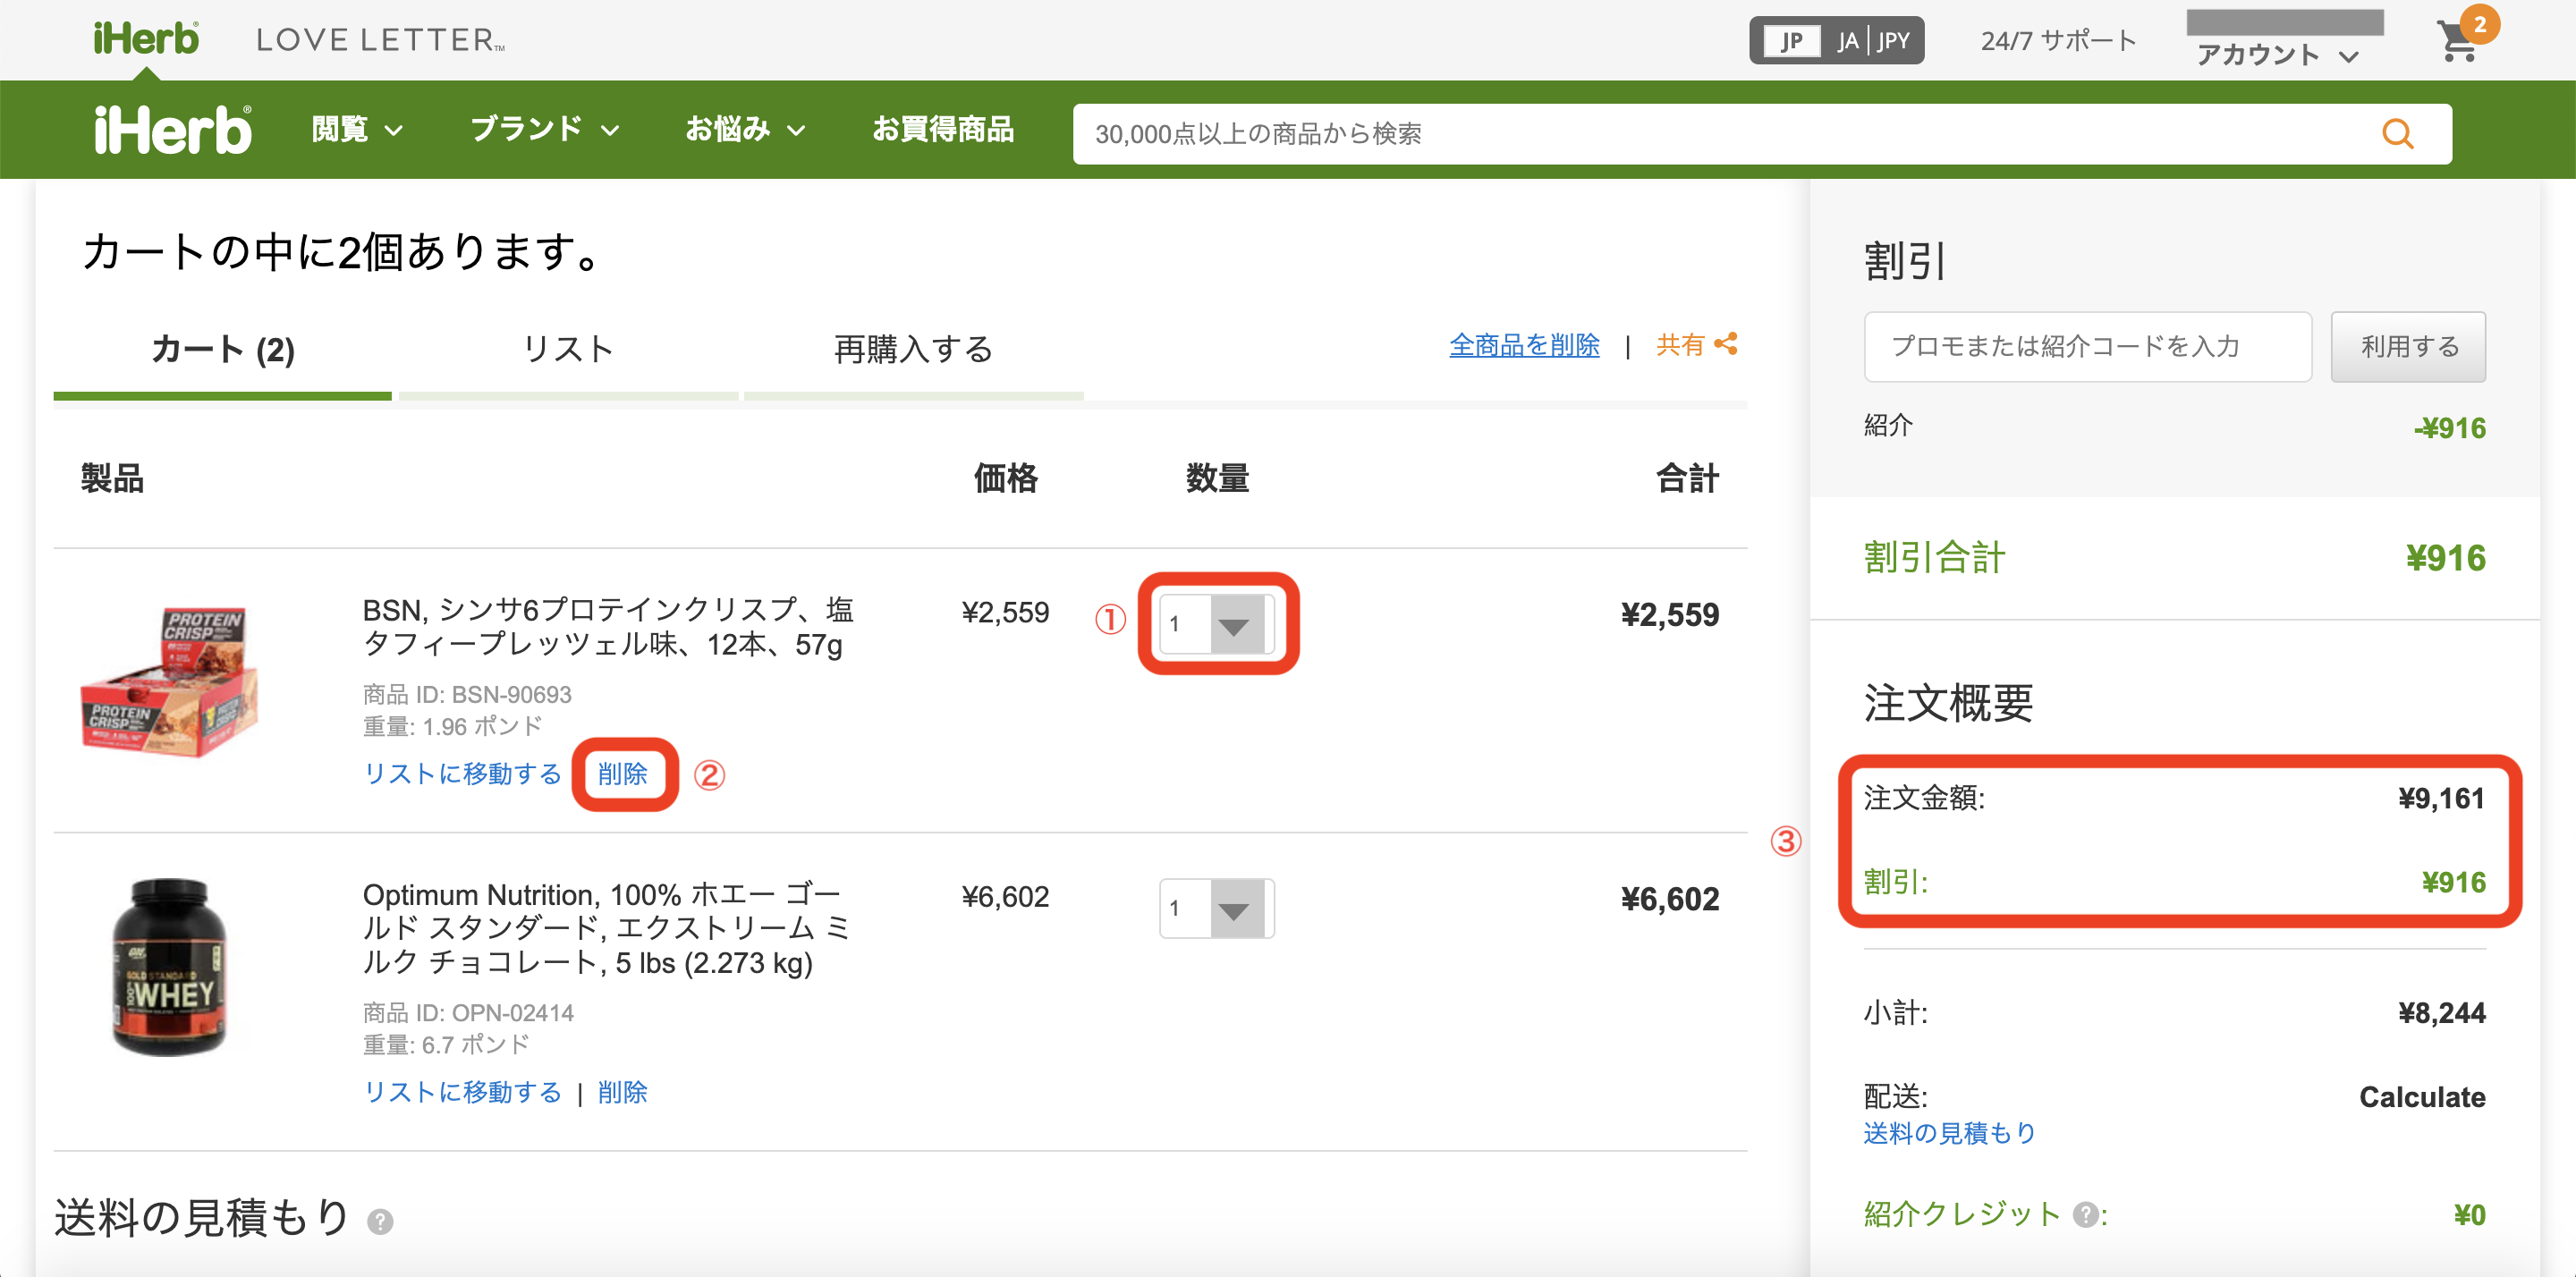2576x1277 pixels.
Task: Open quantity dropdown for Optimum Nutrition whey
Action: point(1217,908)
